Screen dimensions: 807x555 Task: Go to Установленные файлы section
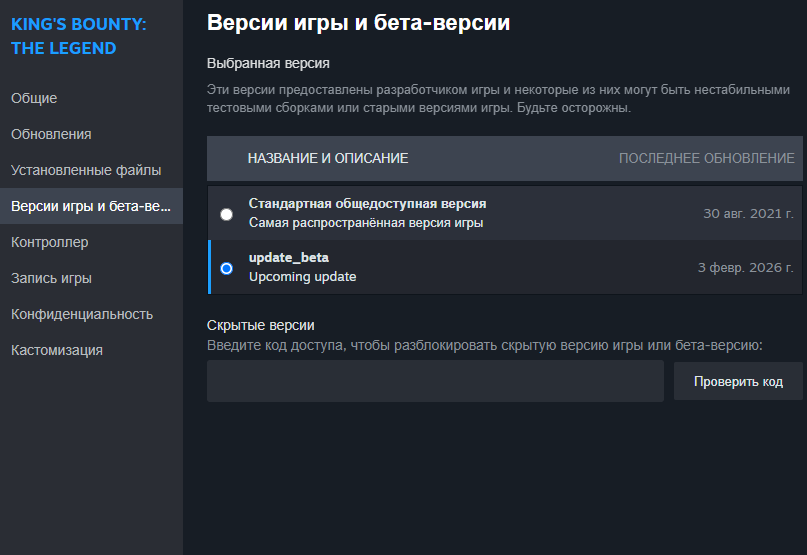(91, 170)
